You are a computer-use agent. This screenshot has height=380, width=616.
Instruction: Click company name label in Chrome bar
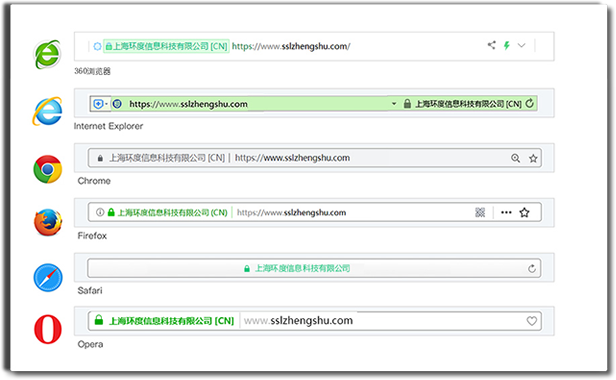pyautogui.click(x=167, y=158)
